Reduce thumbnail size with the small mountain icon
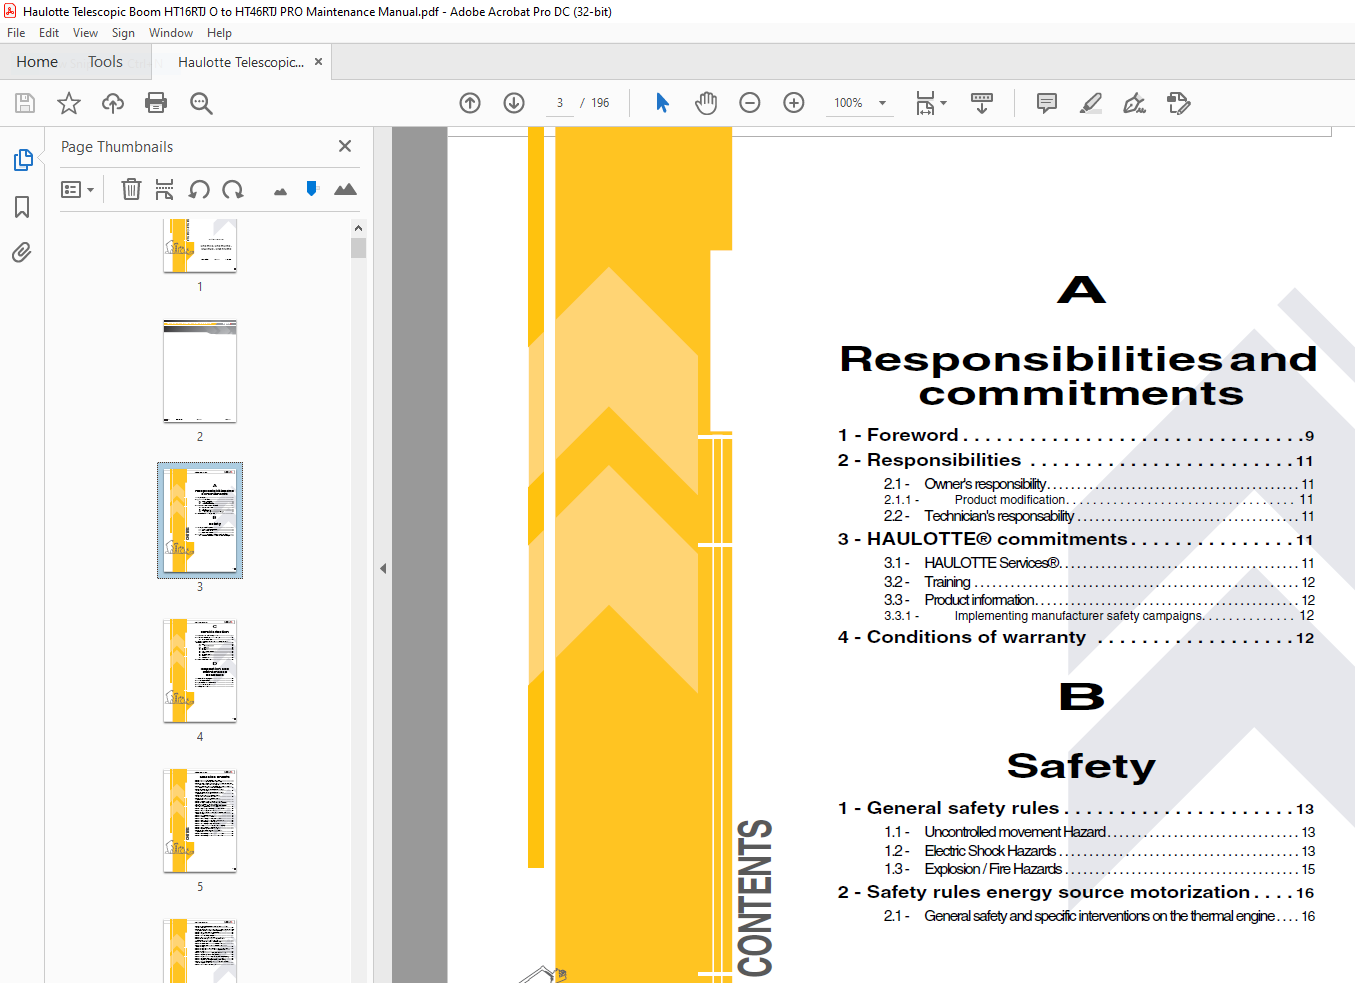This screenshot has width=1355, height=983. click(280, 191)
